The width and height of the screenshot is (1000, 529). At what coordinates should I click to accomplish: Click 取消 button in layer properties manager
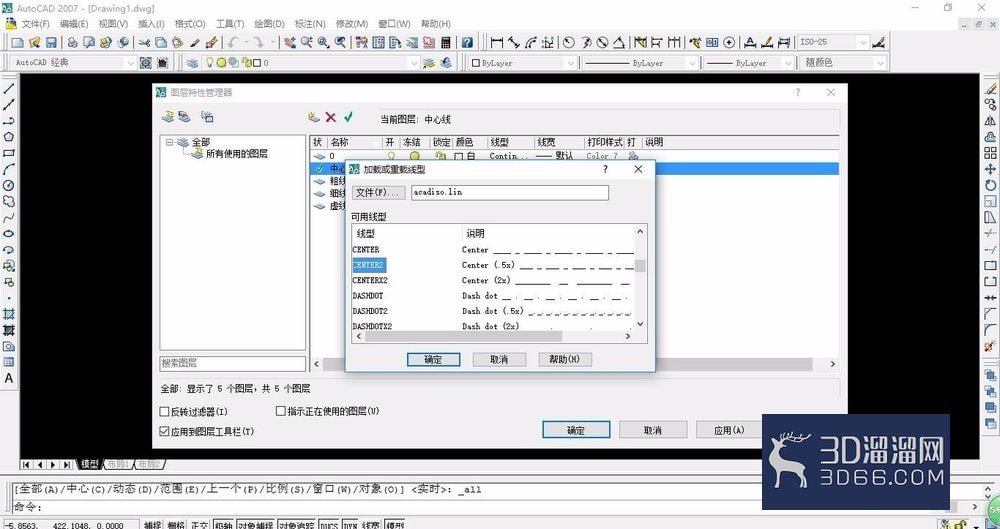[x=653, y=429]
